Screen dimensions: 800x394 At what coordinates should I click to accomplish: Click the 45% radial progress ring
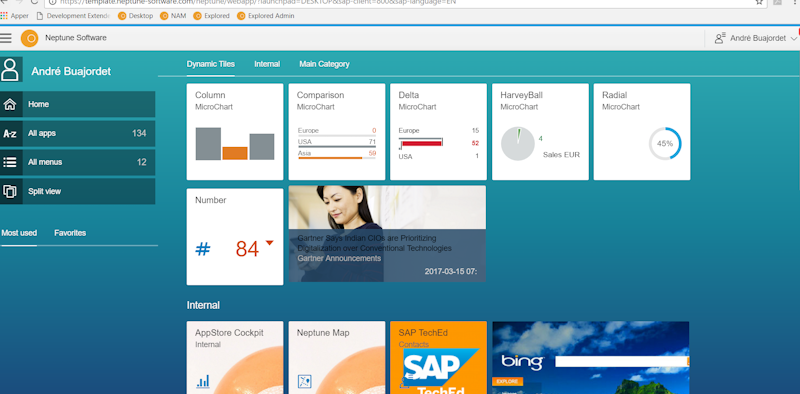pyautogui.click(x=665, y=143)
